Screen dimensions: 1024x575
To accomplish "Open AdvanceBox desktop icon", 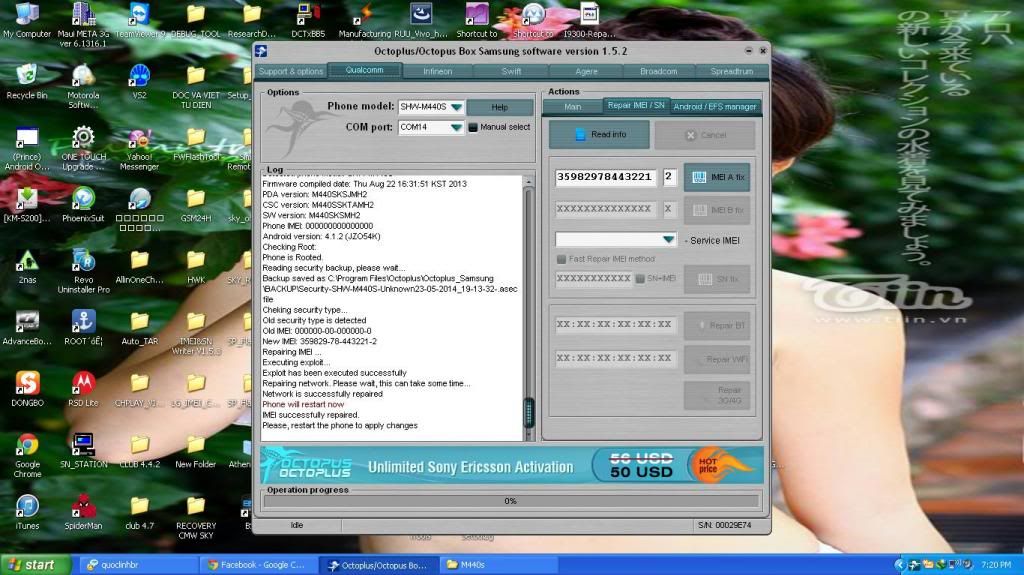I will (x=27, y=327).
